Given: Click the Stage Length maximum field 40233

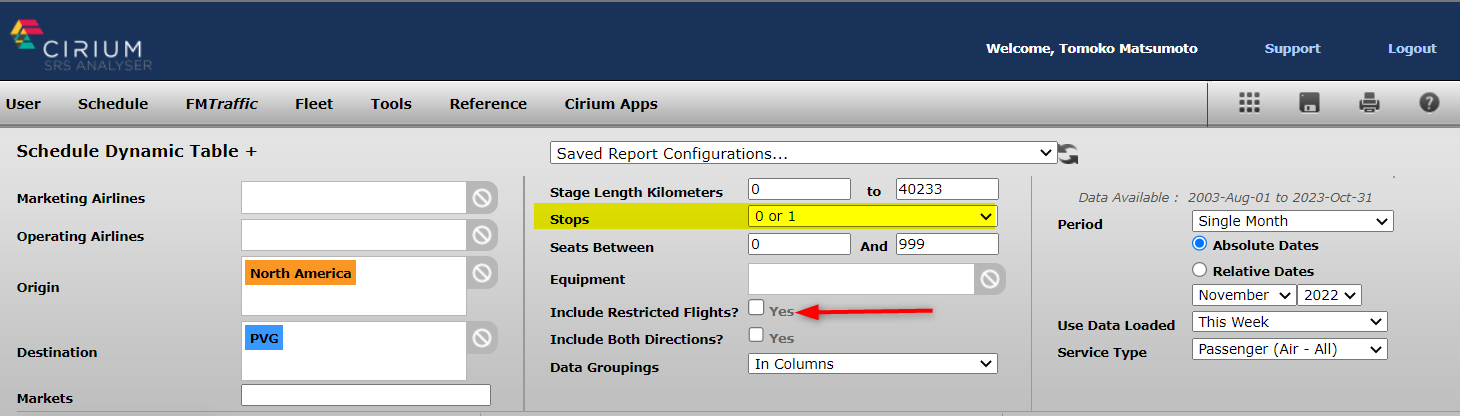Looking at the screenshot, I should (947, 189).
